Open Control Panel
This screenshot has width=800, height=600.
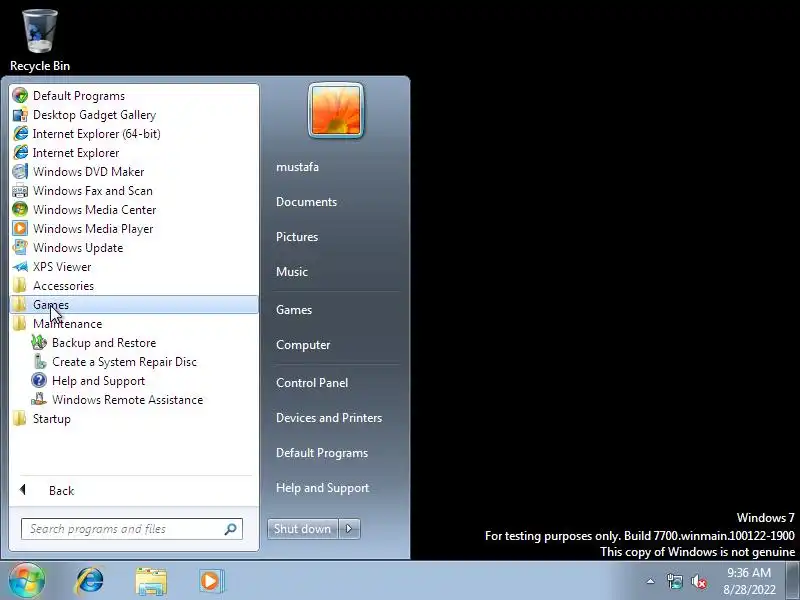[312, 383]
